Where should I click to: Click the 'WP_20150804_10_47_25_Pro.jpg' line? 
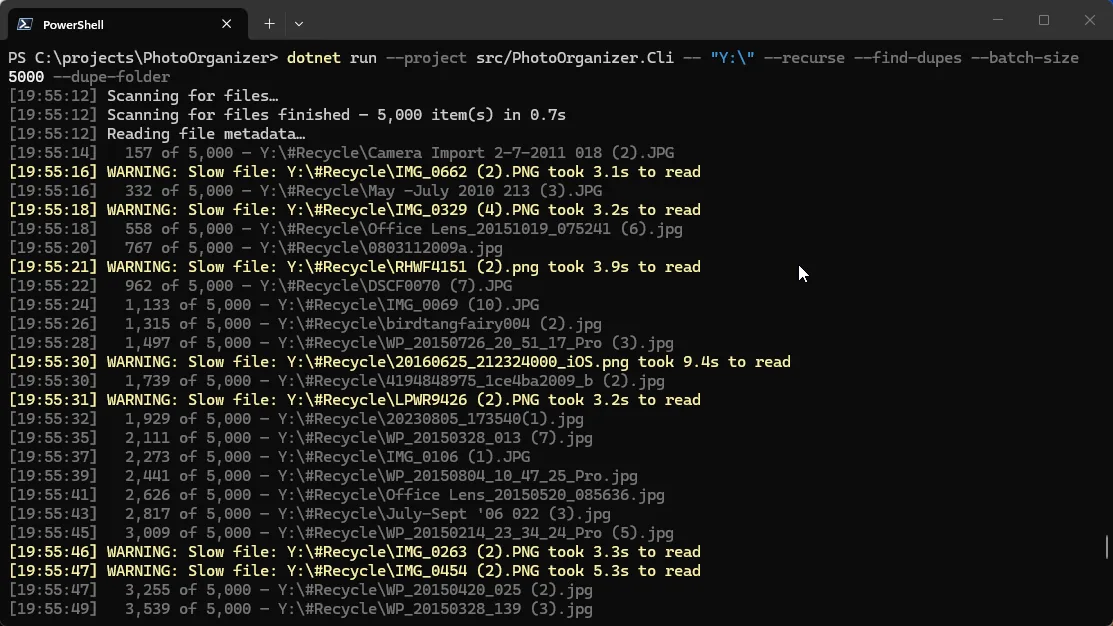pyautogui.click(x=323, y=476)
